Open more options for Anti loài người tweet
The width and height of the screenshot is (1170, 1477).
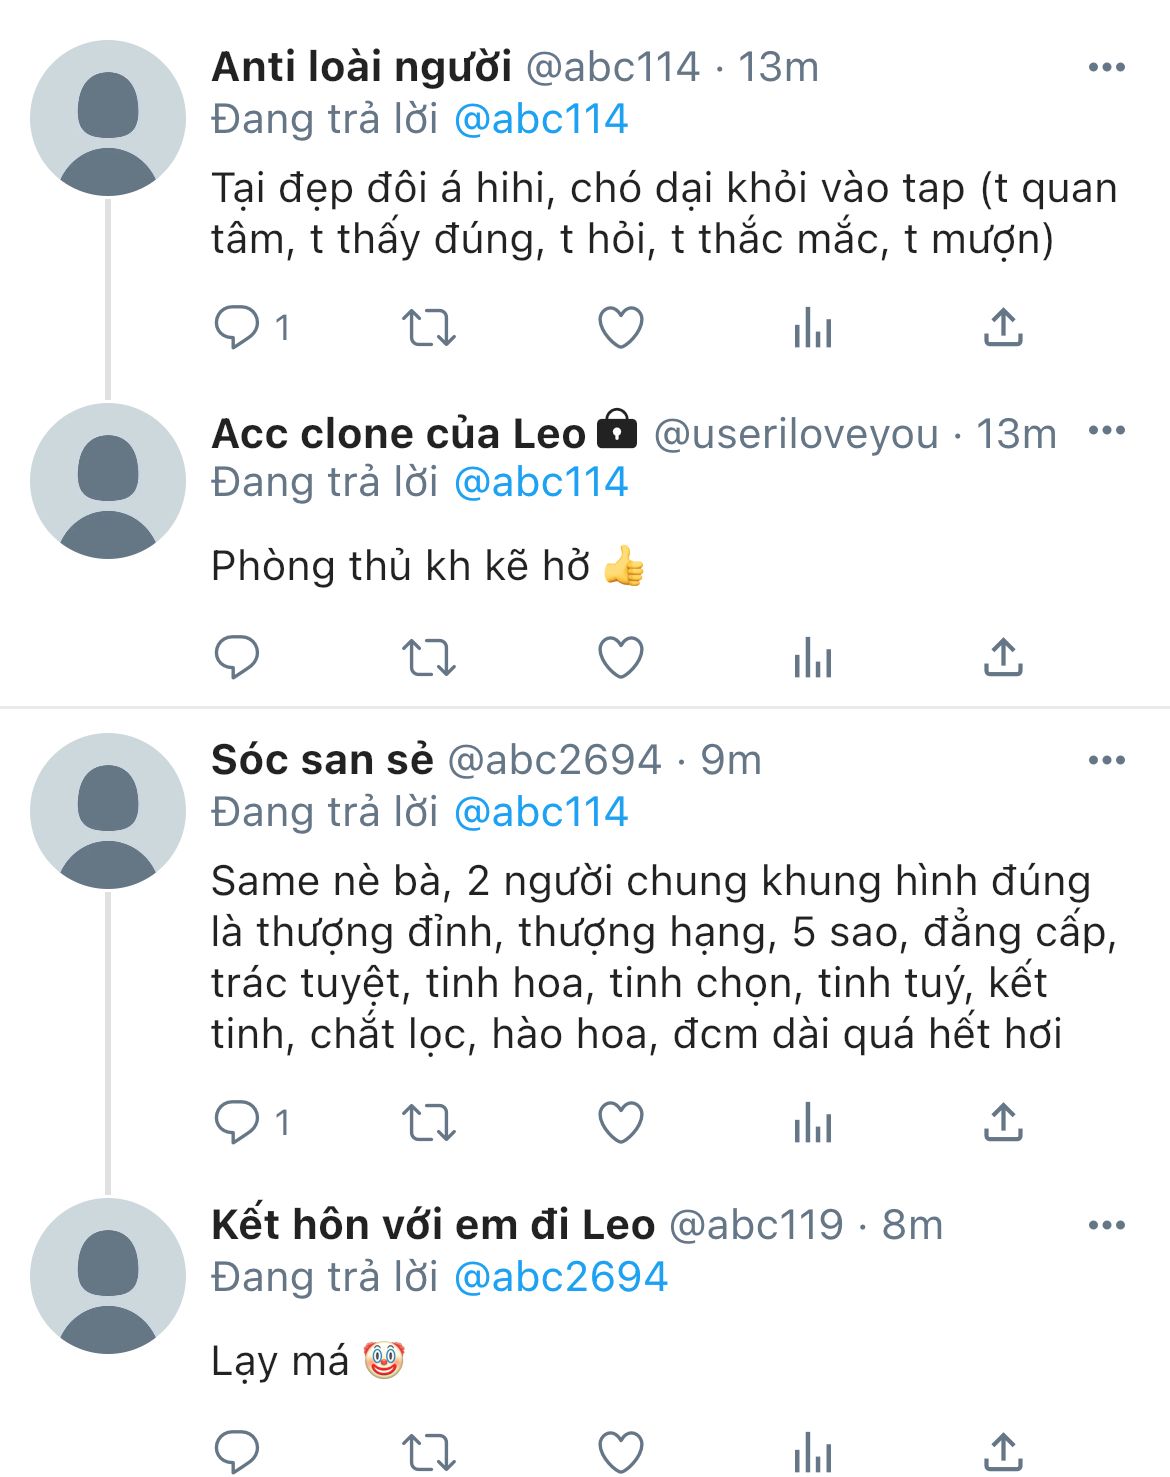(x=1106, y=67)
